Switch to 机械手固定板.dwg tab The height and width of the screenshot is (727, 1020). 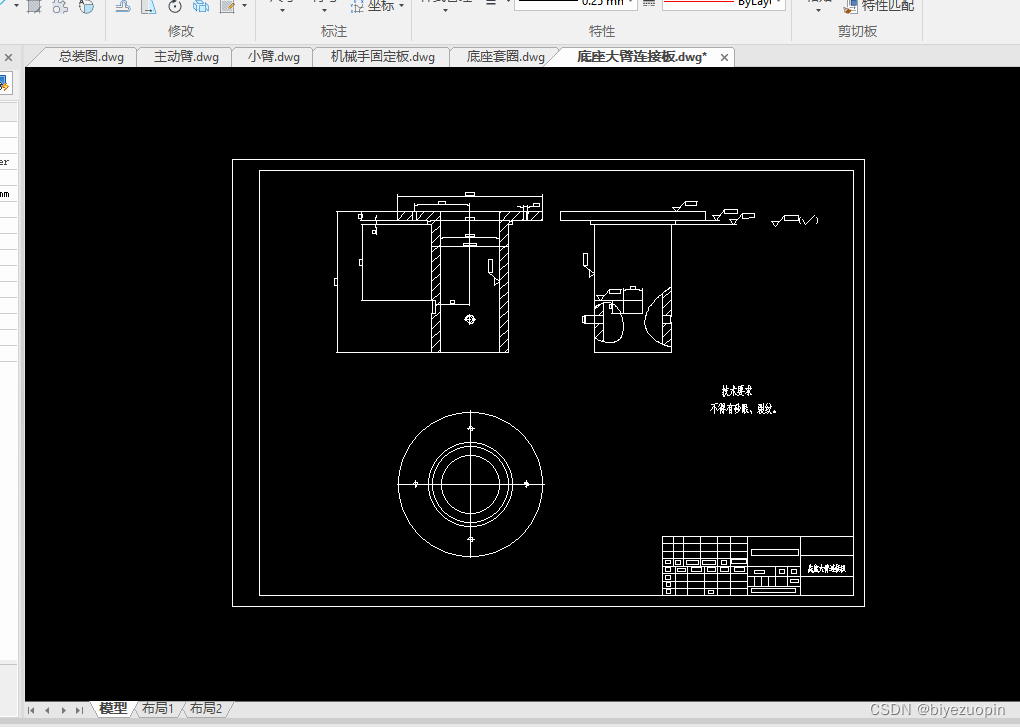[x=382, y=57]
